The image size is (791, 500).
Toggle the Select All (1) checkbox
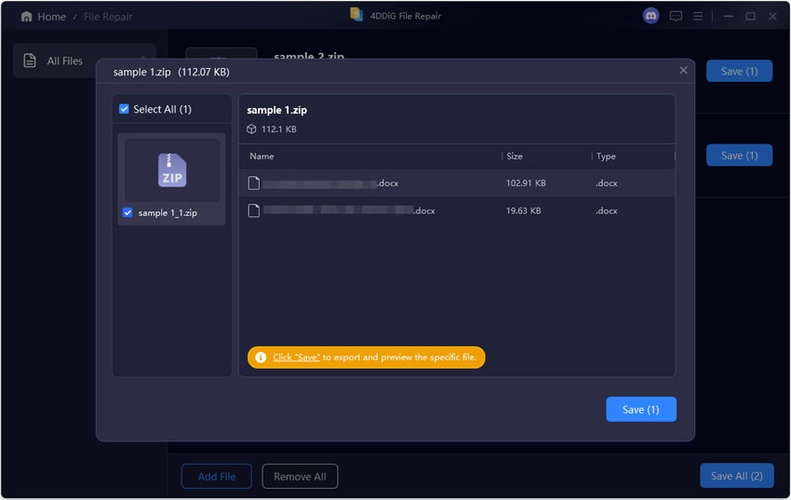click(x=124, y=109)
